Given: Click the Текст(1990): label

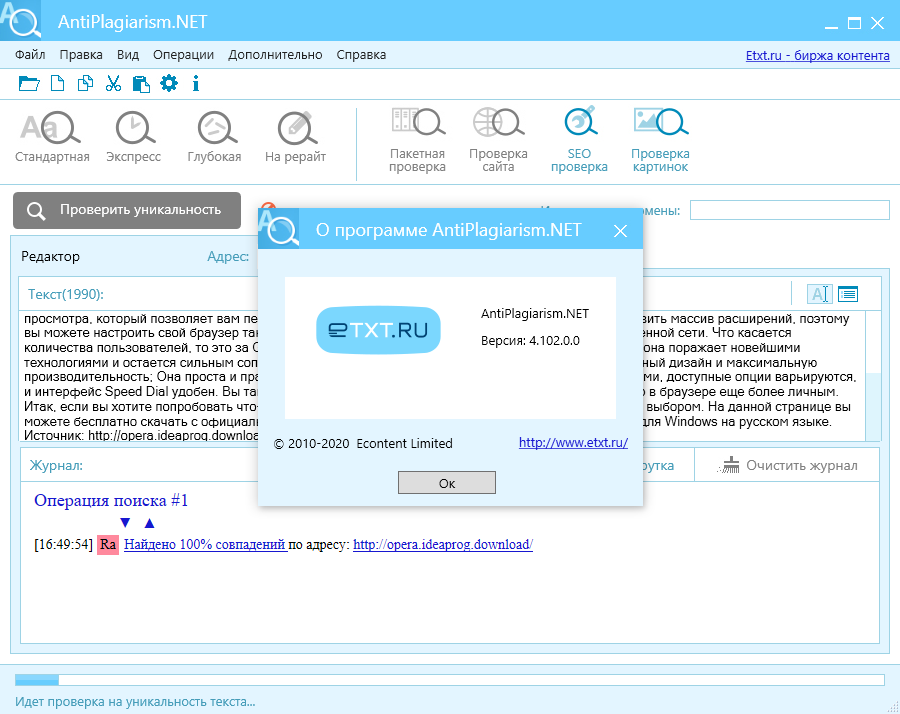Looking at the screenshot, I should (x=65, y=294).
